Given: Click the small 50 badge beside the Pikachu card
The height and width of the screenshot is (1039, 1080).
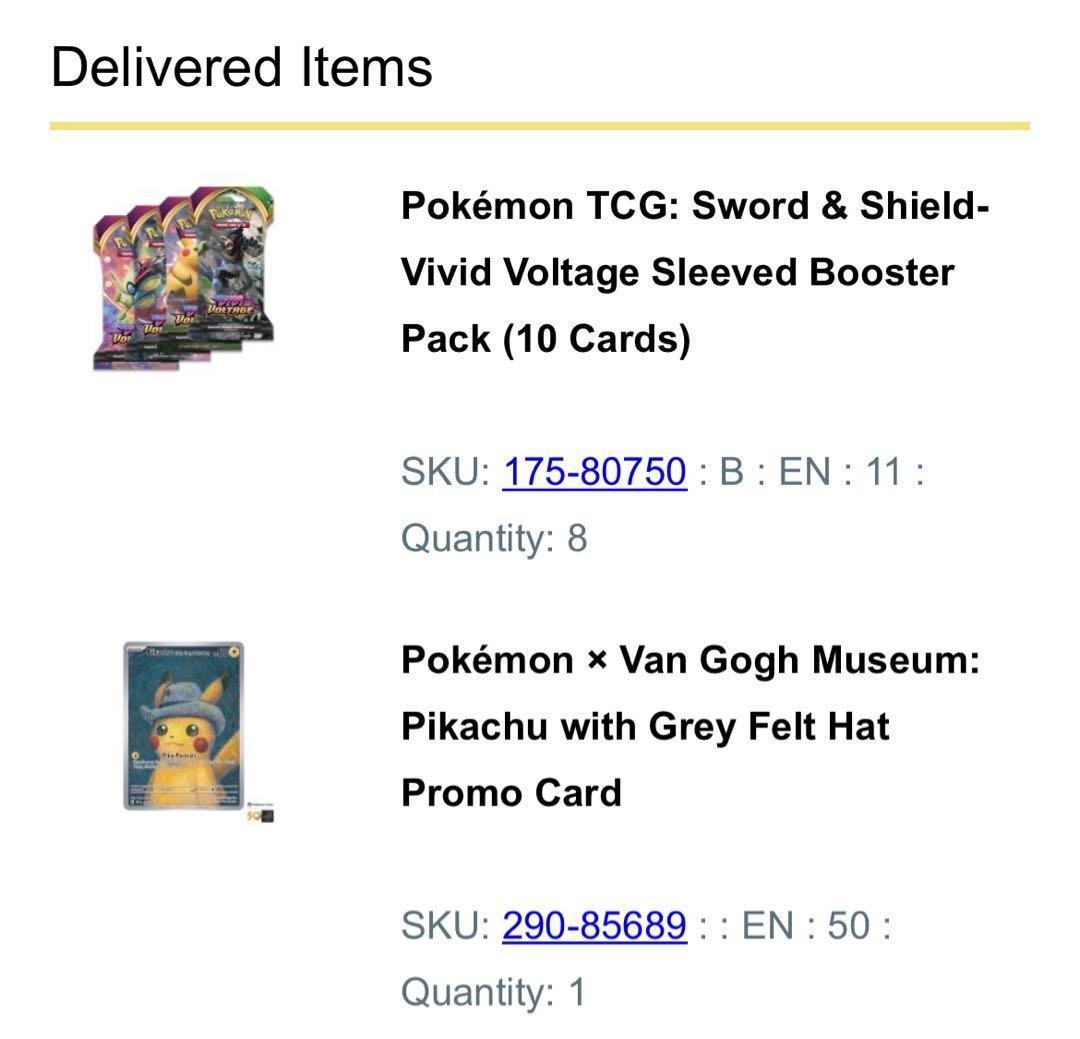Looking at the screenshot, I should (261, 816).
